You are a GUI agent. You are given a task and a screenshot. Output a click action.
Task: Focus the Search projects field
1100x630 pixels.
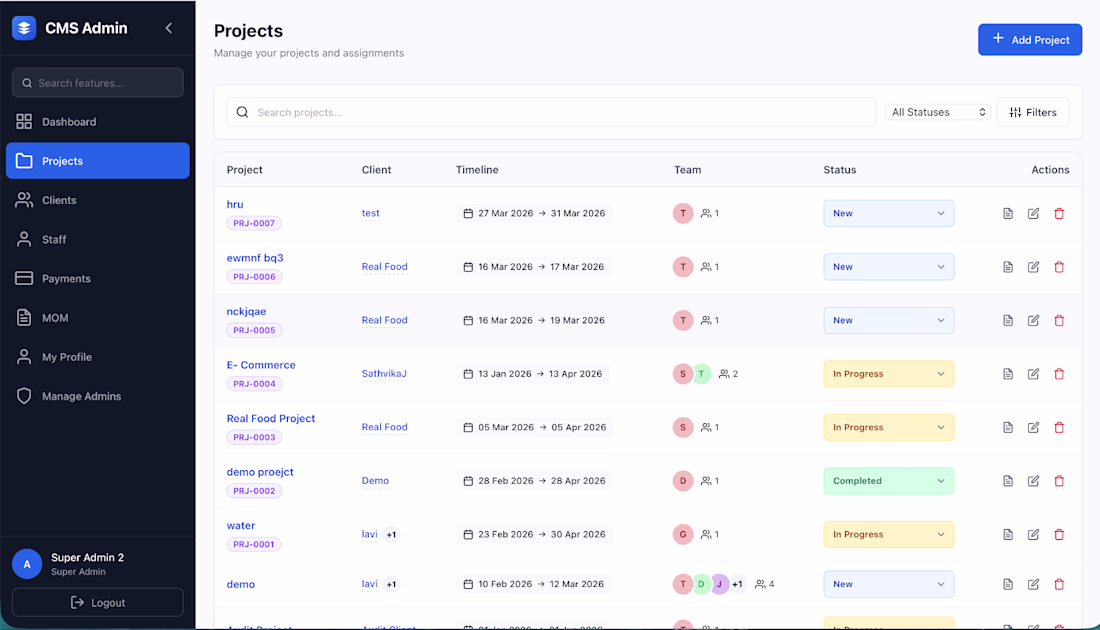click(551, 112)
